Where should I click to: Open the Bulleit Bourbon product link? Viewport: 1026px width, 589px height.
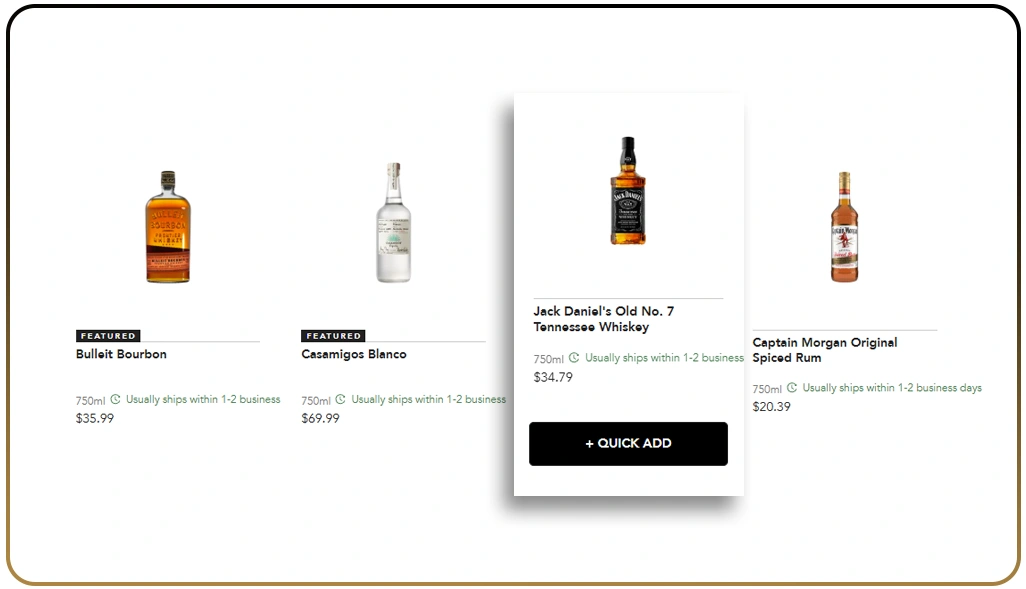pyautogui.click(x=120, y=354)
